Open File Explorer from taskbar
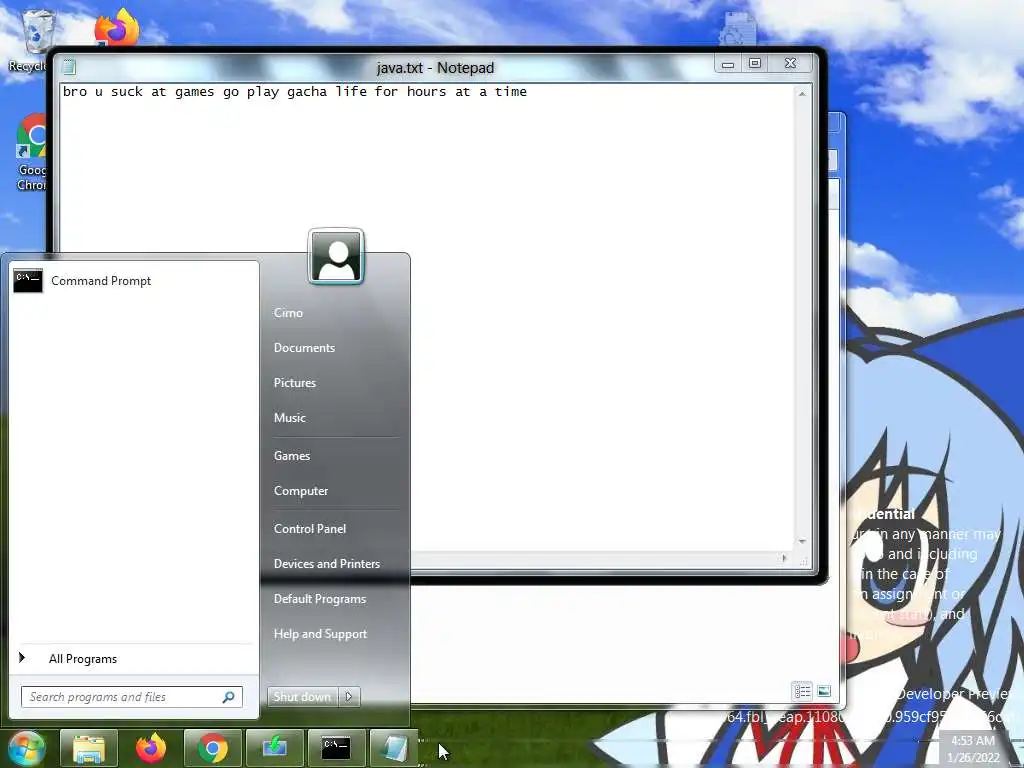The height and width of the screenshot is (768, 1024). pos(89,748)
